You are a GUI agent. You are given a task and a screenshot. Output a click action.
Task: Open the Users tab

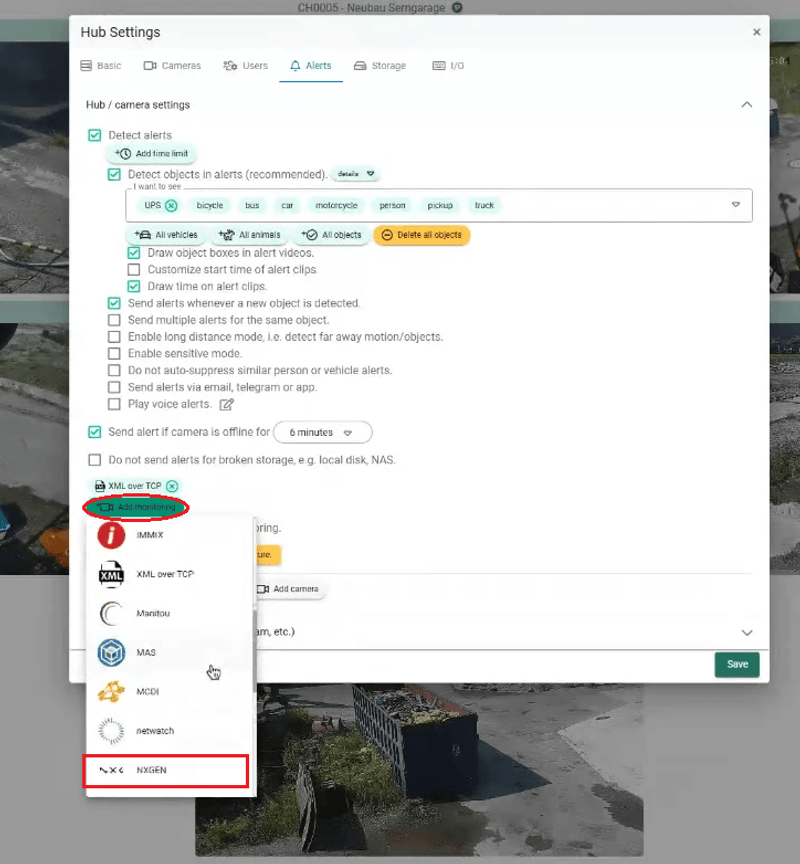(x=246, y=66)
